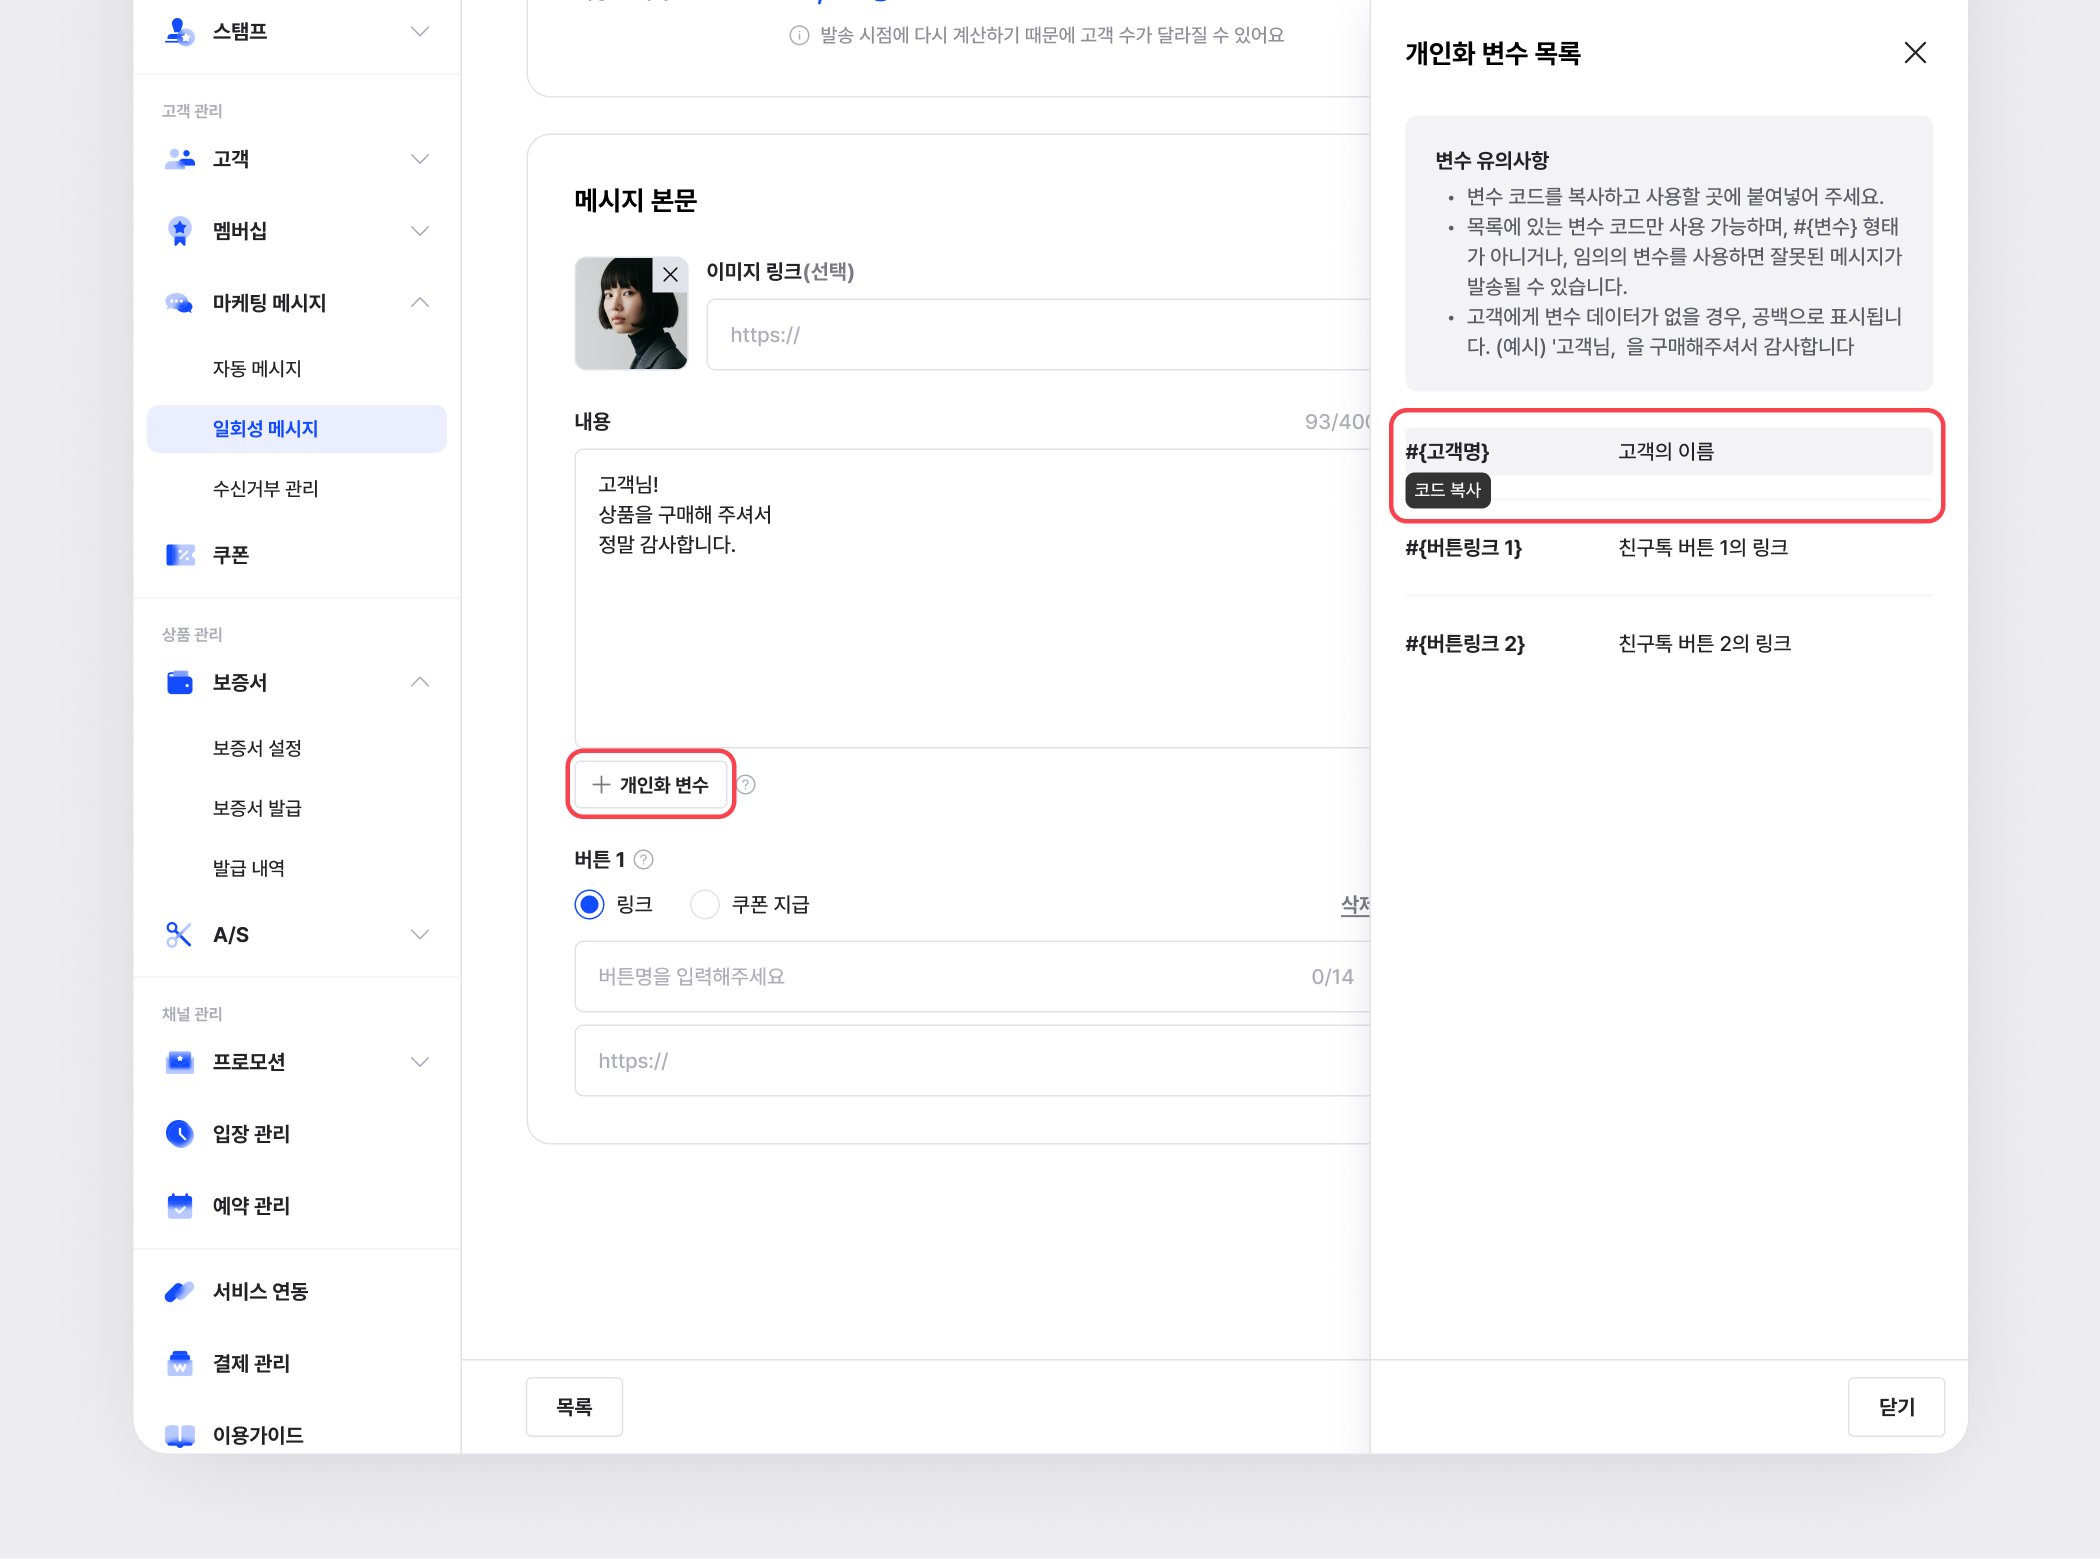Open the 자동 메시지 menu item

point(257,369)
